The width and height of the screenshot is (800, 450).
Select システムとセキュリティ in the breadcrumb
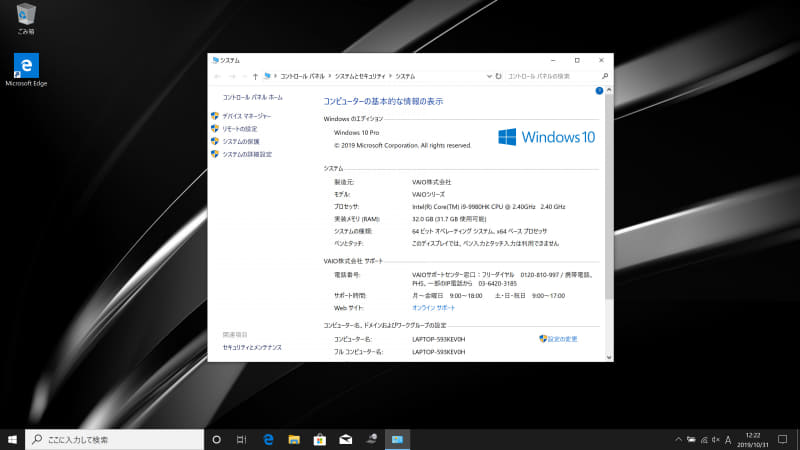(x=360, y=77)
